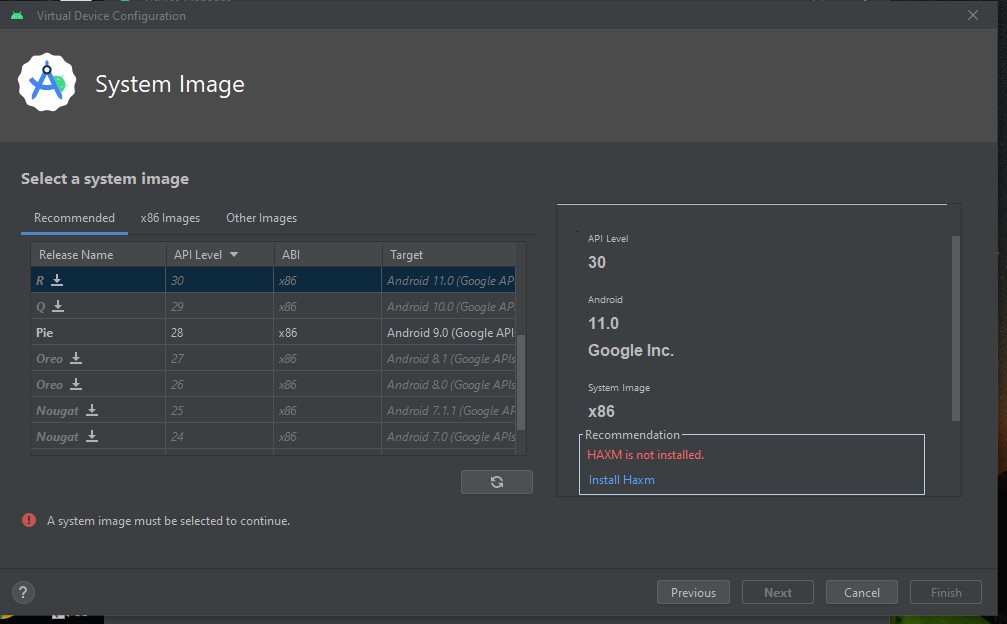Screen dimensions: 1007x624
Task: Sort by API Level column arrow
Action: [x=234, y=255]
